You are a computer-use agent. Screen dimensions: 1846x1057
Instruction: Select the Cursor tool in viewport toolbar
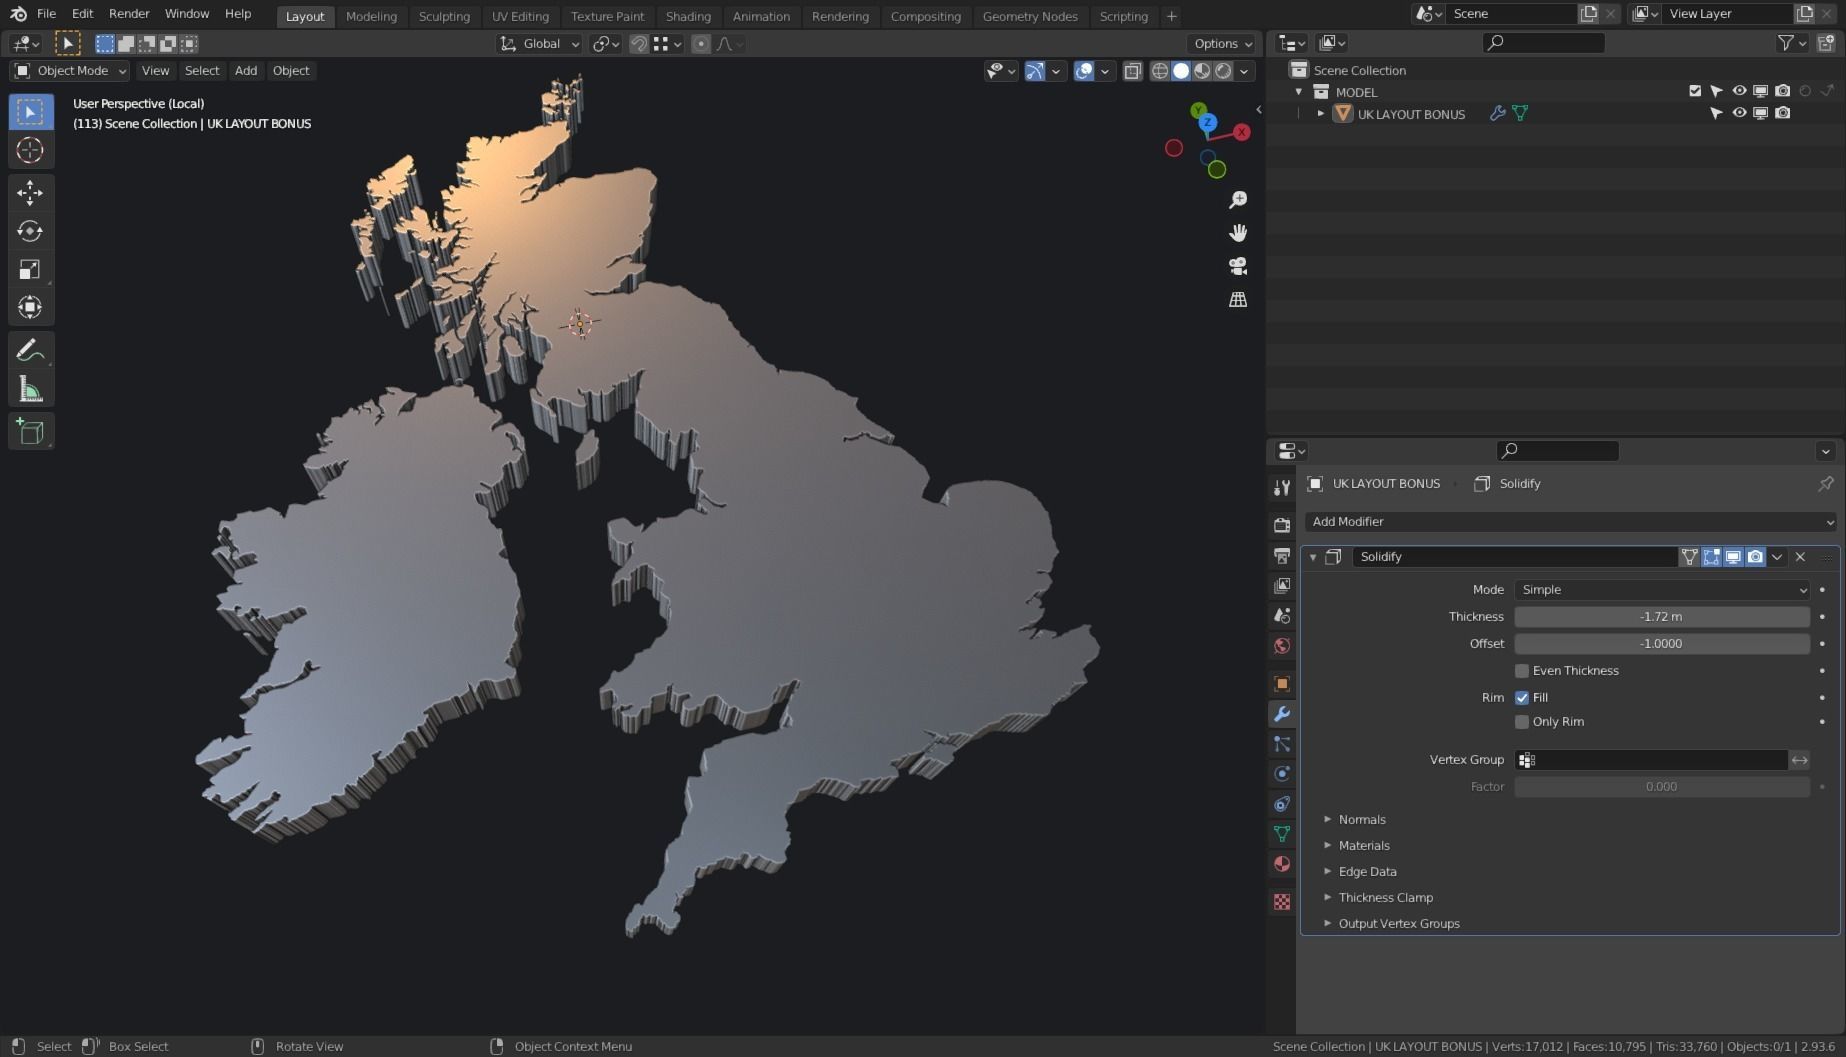point(30,150)
